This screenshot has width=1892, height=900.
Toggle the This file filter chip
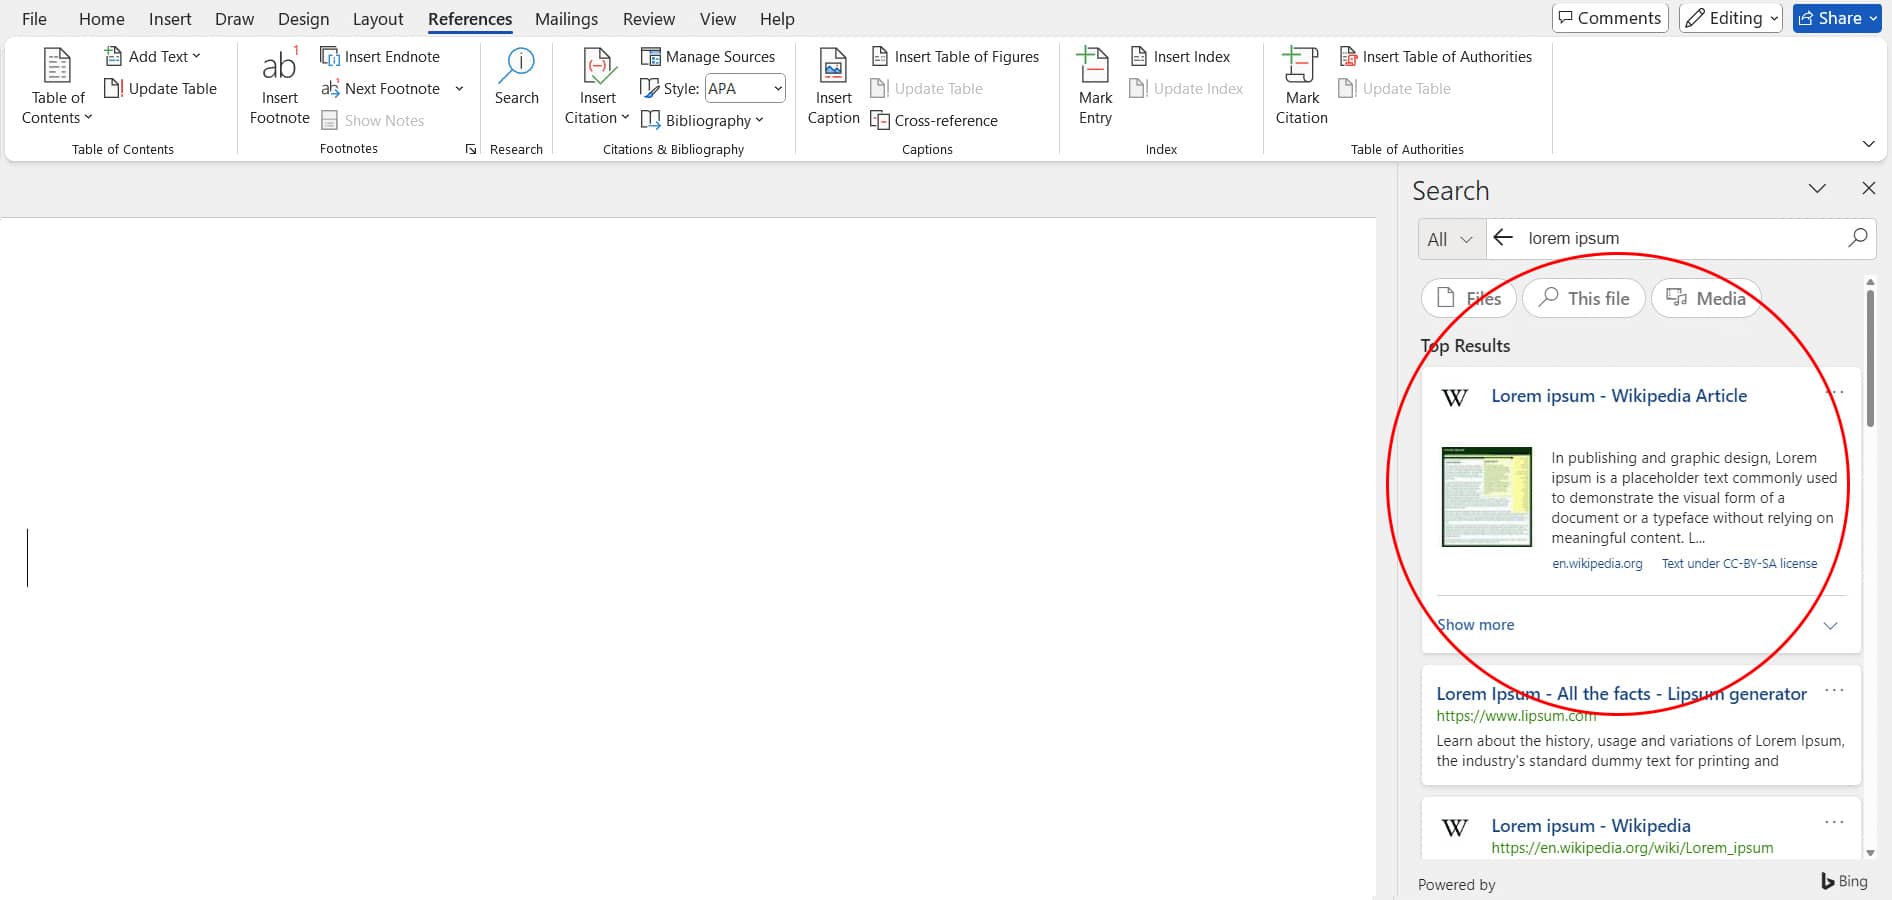coord(1584,298)
